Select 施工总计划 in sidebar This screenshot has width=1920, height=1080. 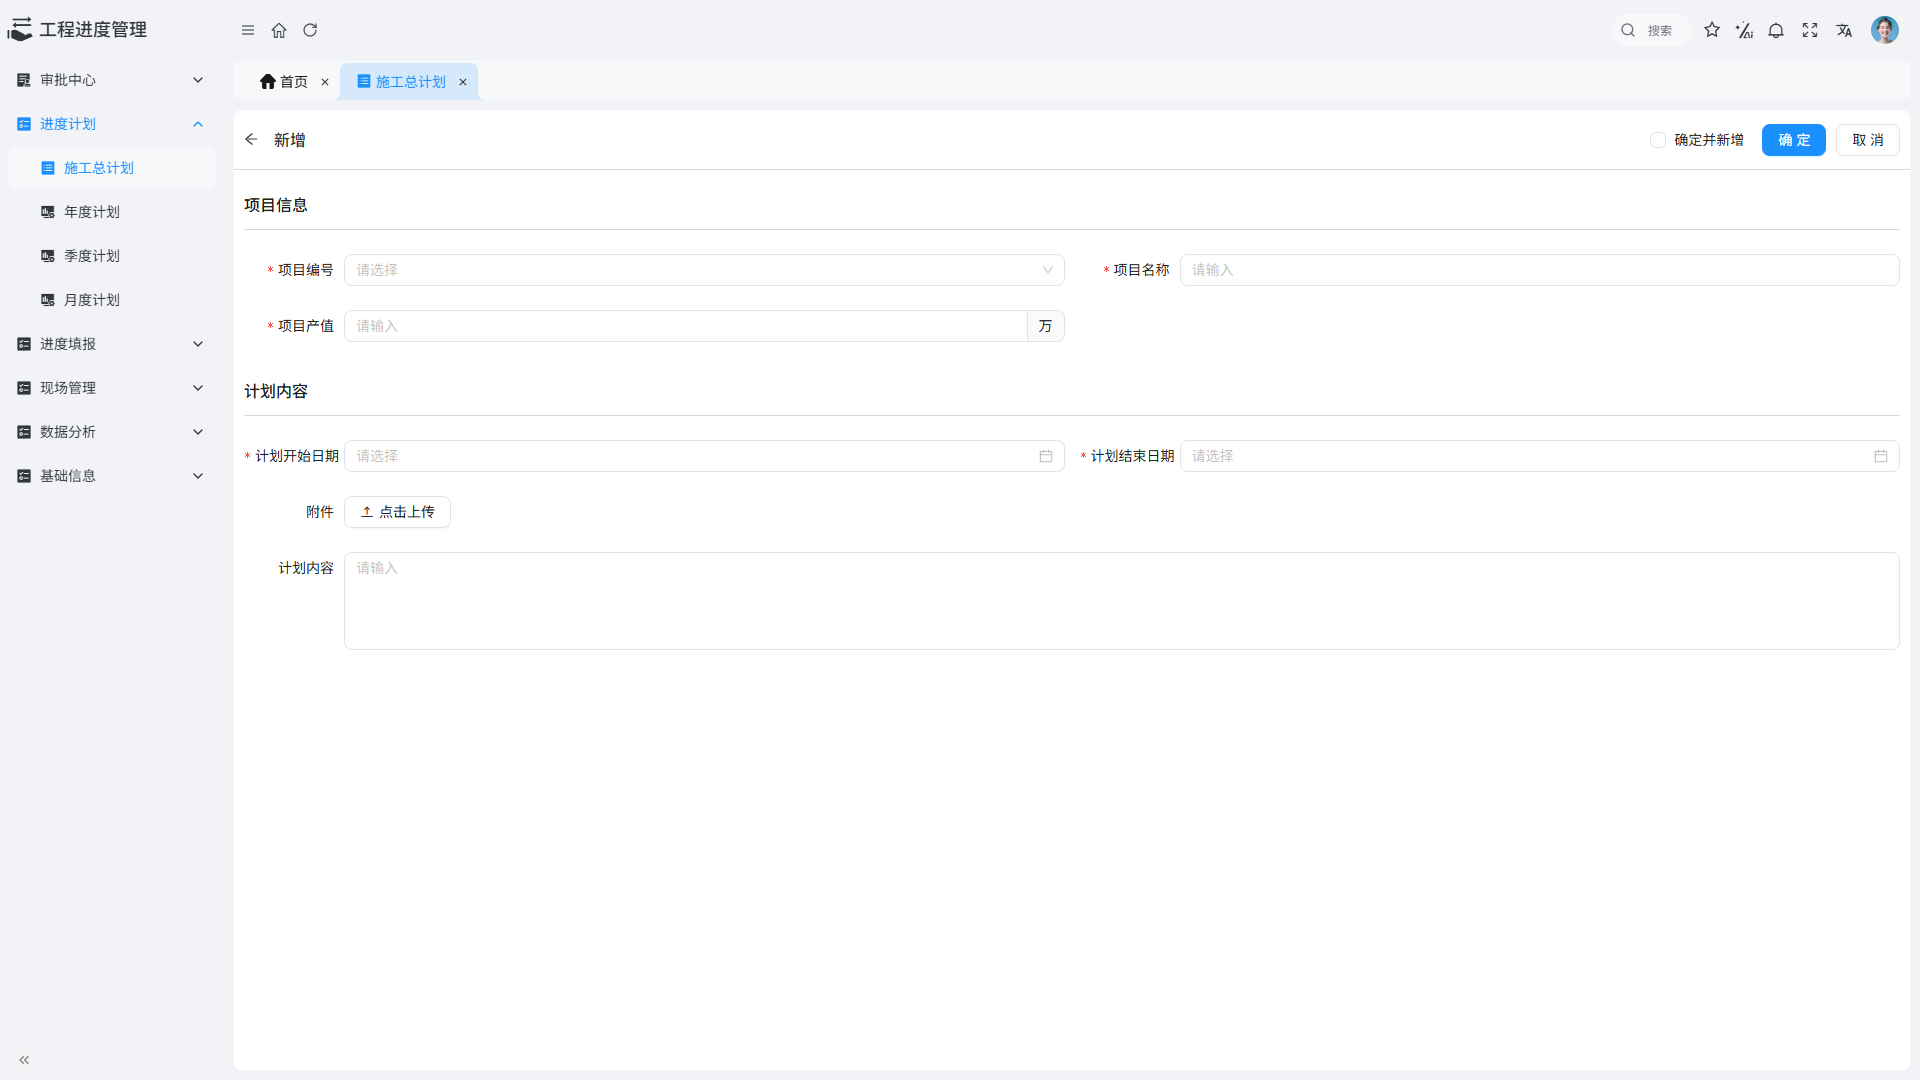(112, 168)
